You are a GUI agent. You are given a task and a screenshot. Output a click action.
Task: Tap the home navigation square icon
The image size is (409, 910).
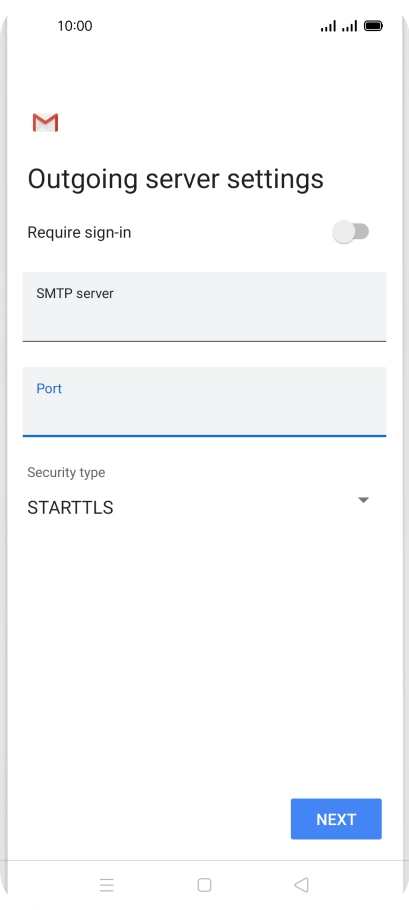pos(204,884)
